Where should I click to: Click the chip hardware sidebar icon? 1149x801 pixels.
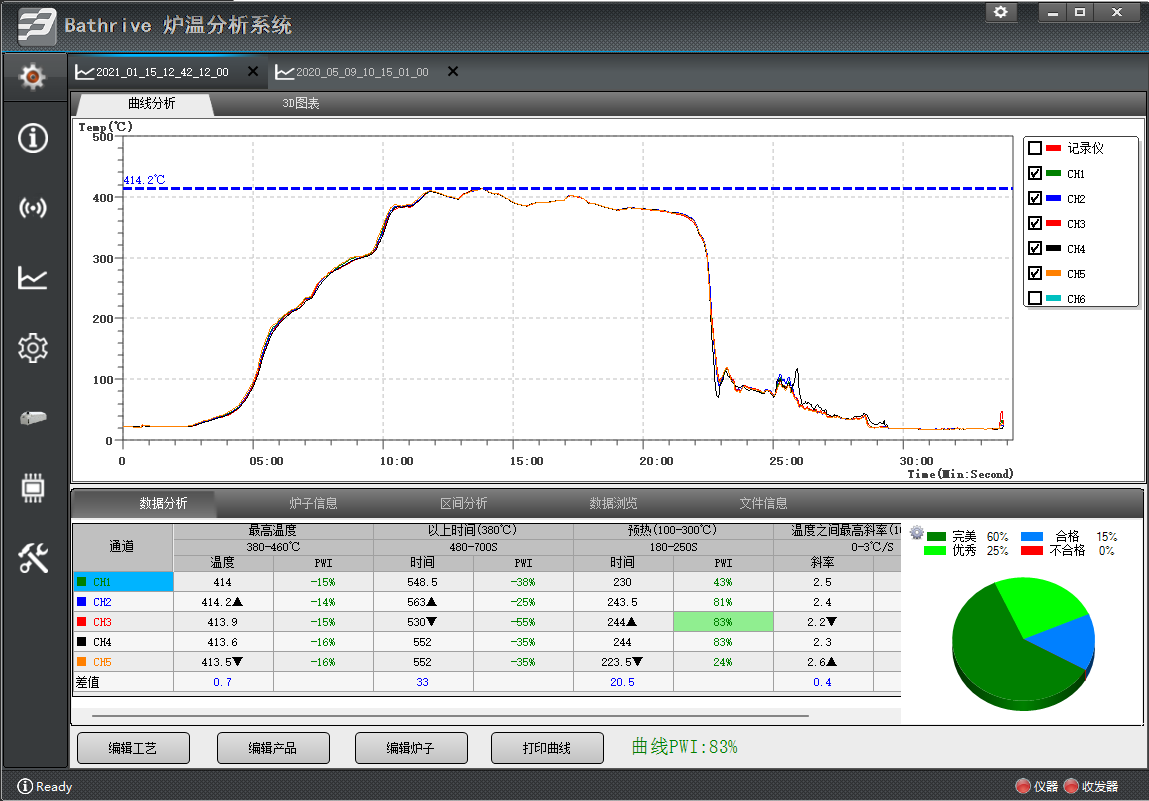(33, 489)
